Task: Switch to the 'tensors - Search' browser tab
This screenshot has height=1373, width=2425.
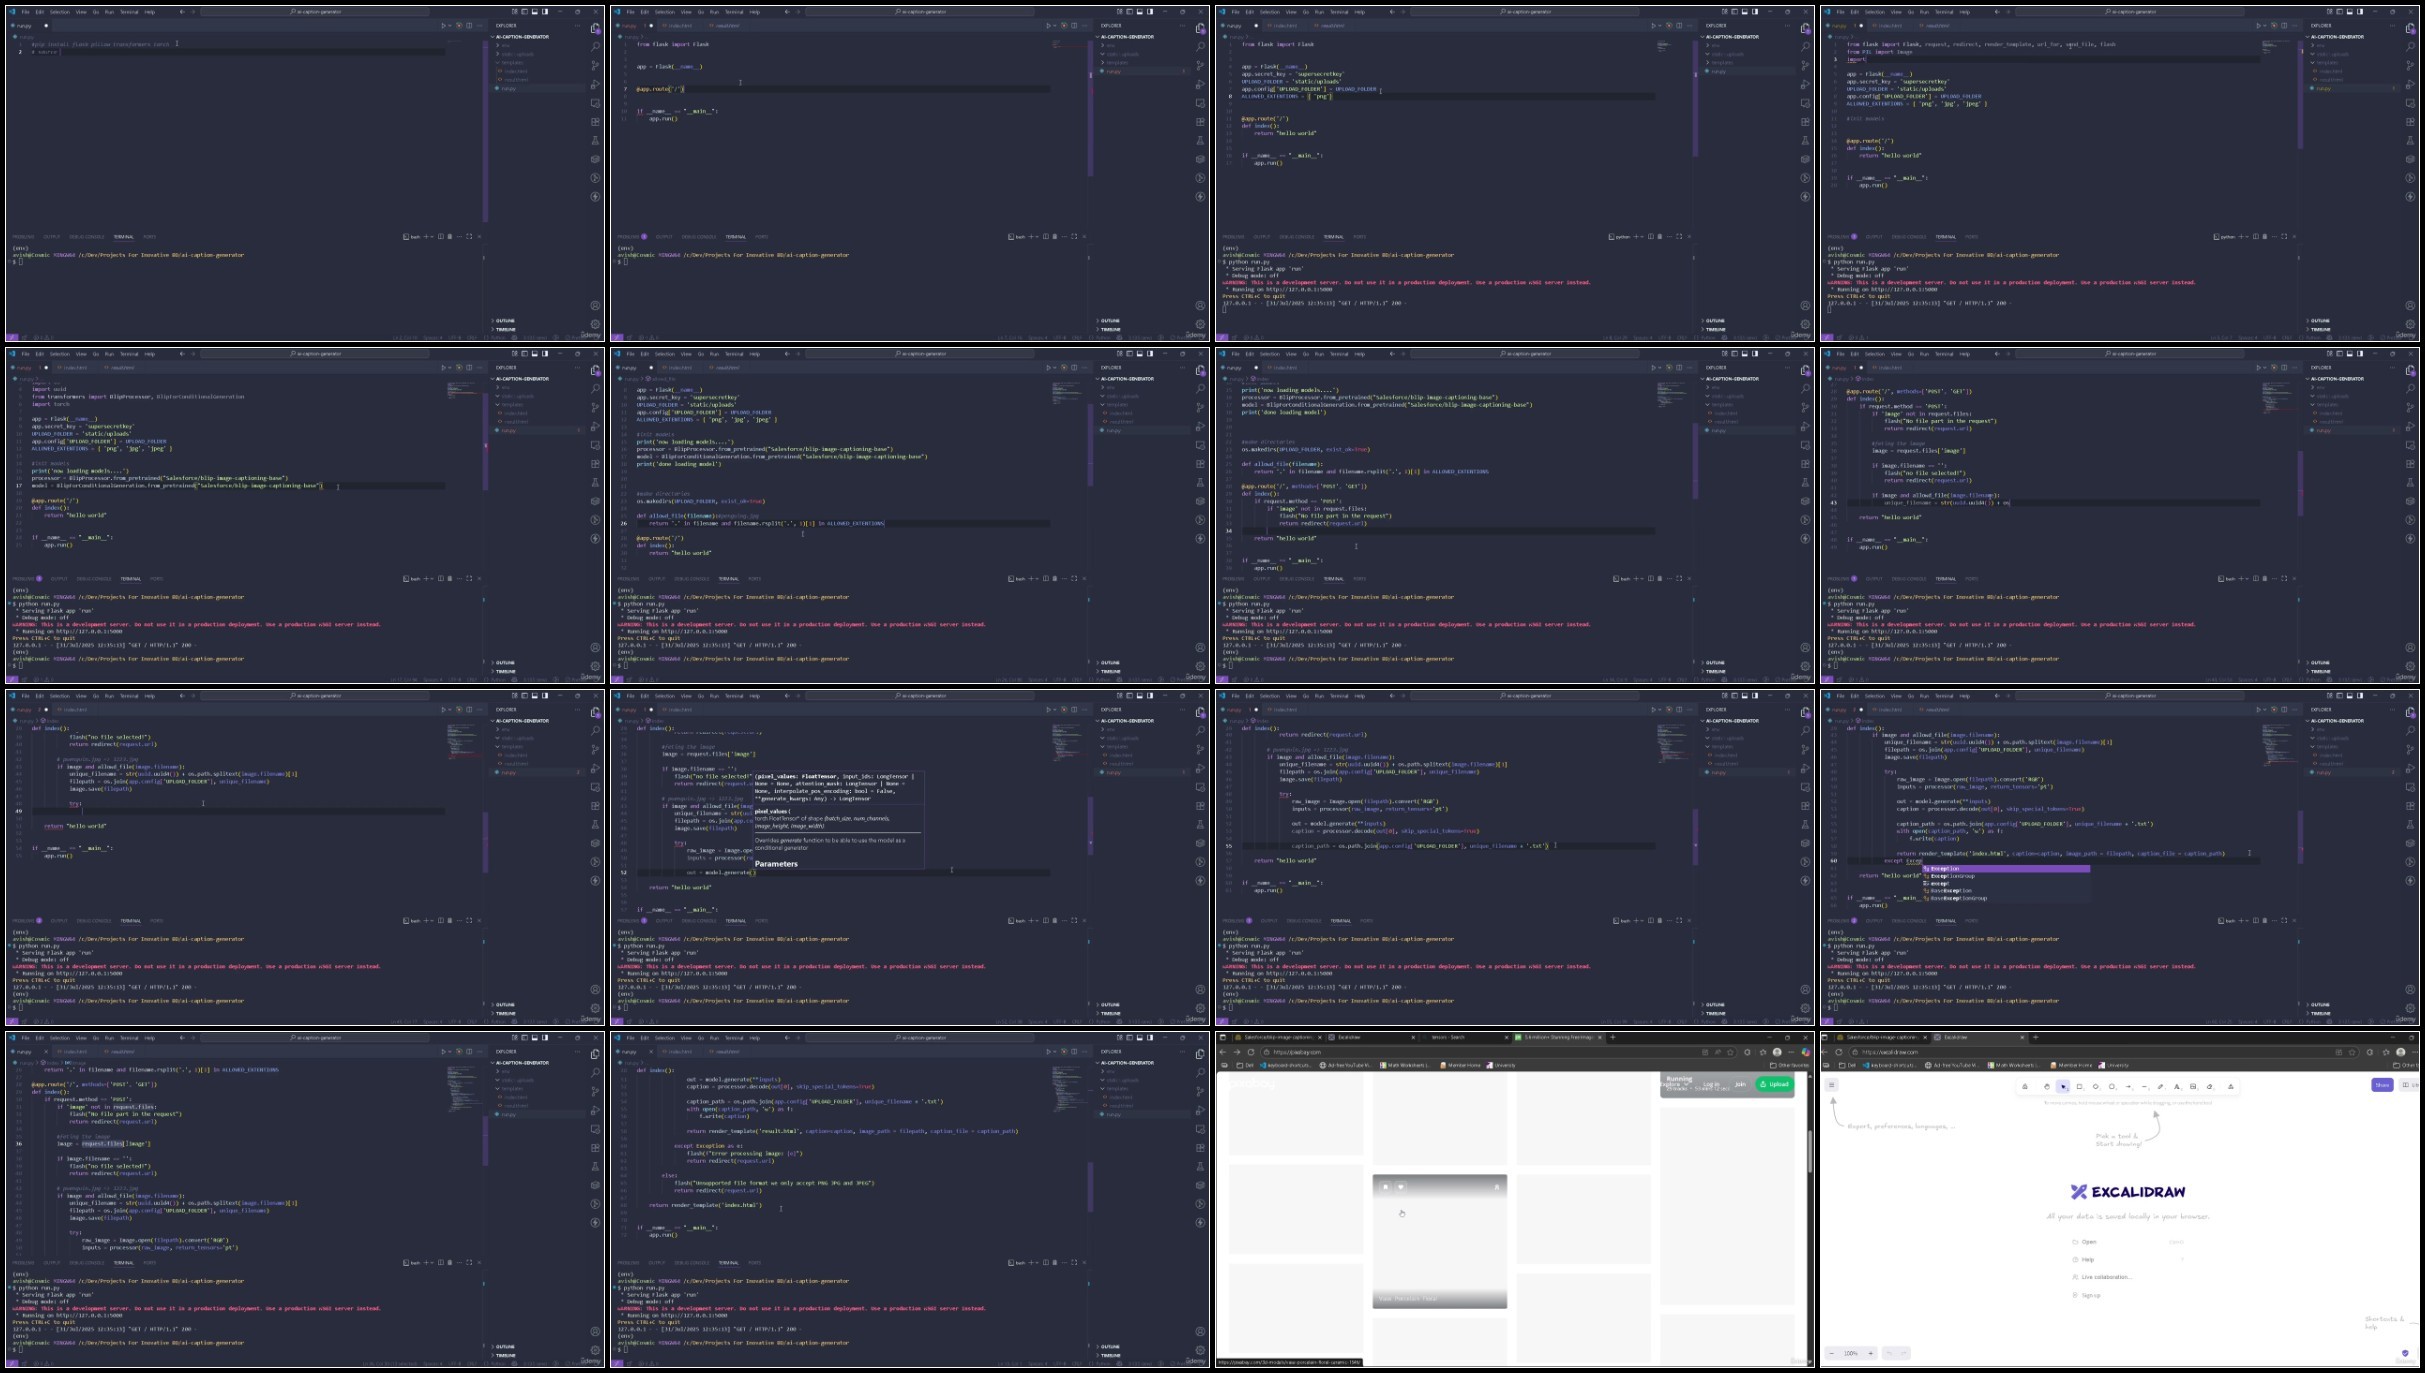Action: tap(1450, 1037)
